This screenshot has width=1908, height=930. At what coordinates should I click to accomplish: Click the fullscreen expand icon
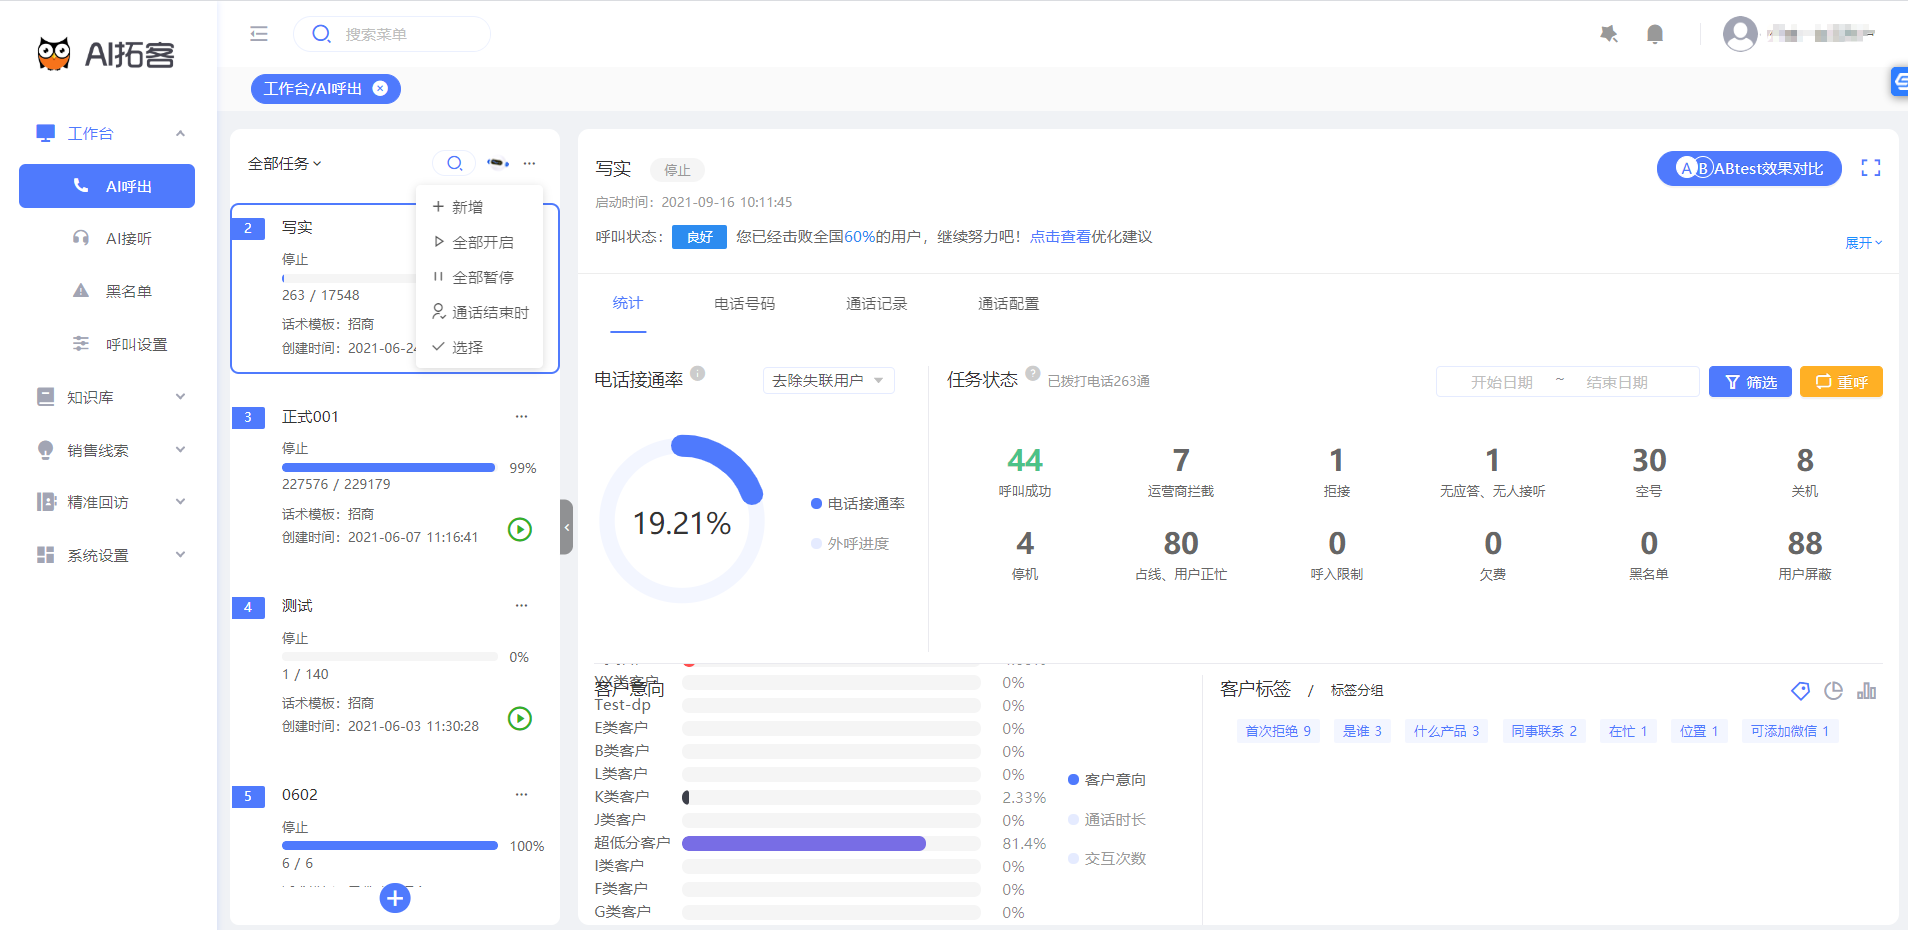point(1870,168)
